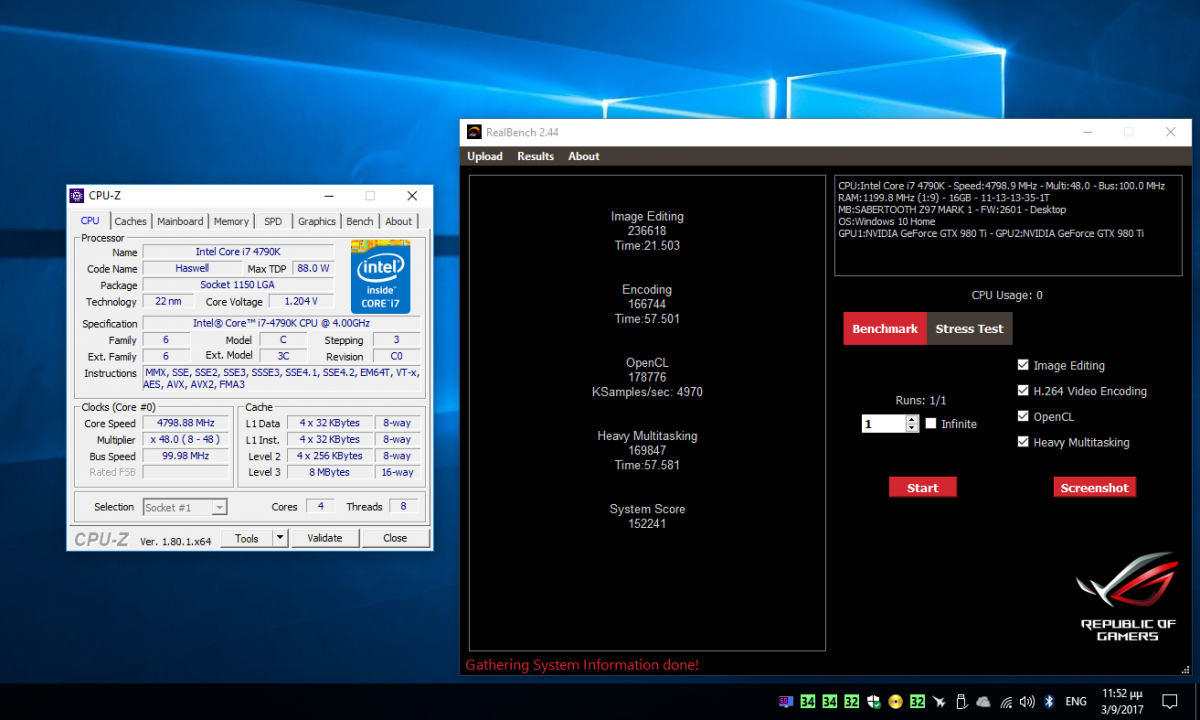Open the volume speaker tray icon
1200x720 pixels.
click(x=1028, y=701)
